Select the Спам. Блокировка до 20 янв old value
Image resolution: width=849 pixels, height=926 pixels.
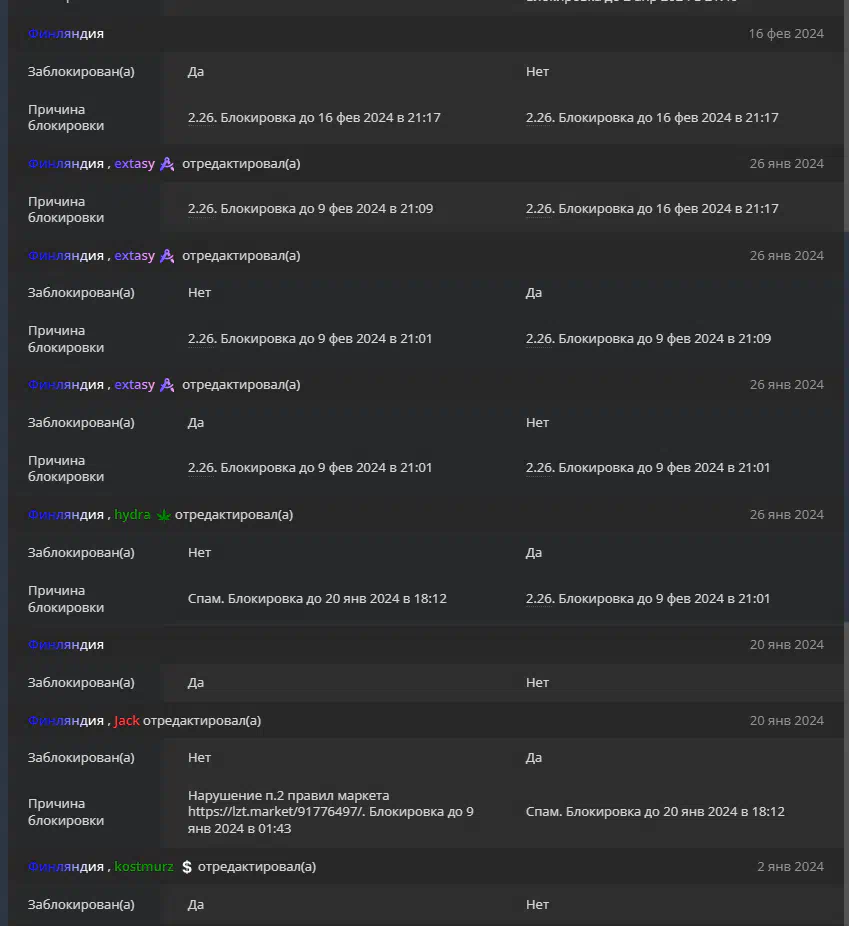[x=317, y=598]
